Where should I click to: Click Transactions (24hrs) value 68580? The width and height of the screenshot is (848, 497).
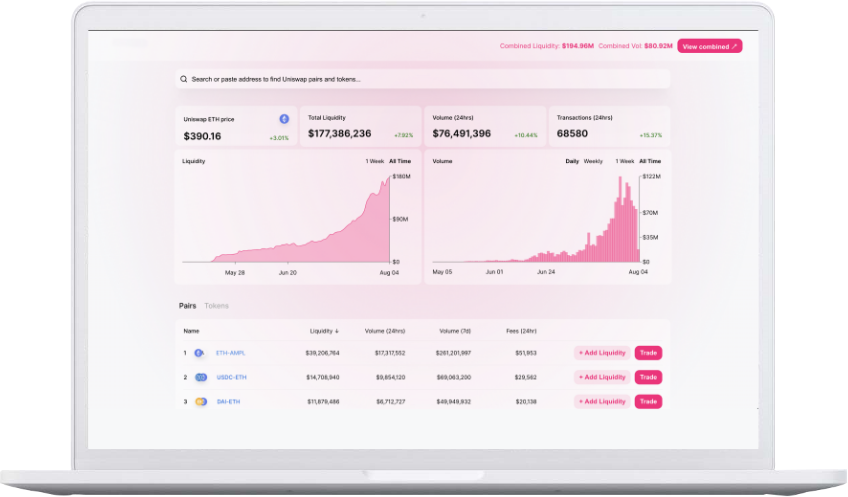572,134
